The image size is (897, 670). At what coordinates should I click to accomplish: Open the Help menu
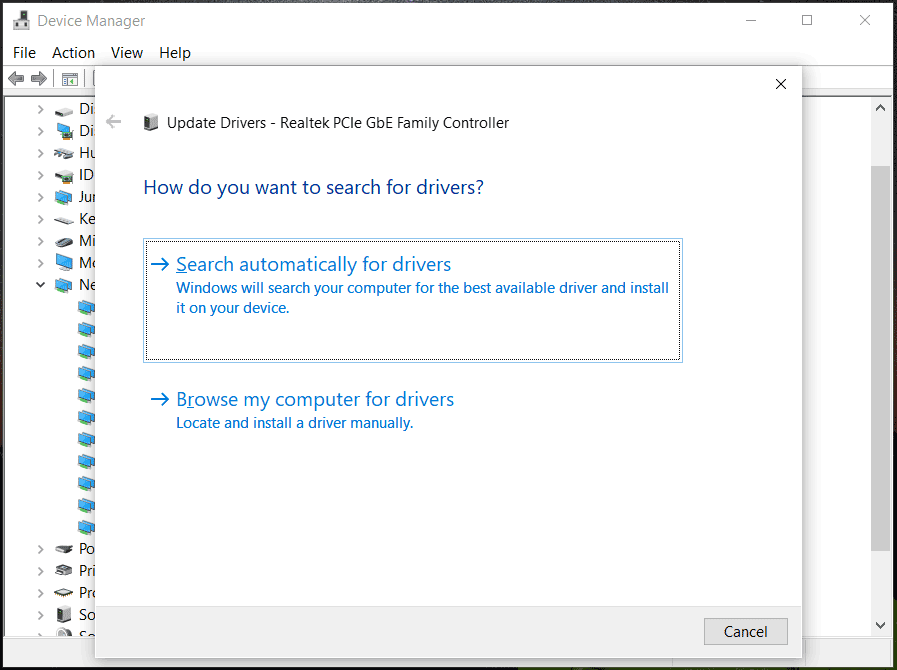click(175, 52)
